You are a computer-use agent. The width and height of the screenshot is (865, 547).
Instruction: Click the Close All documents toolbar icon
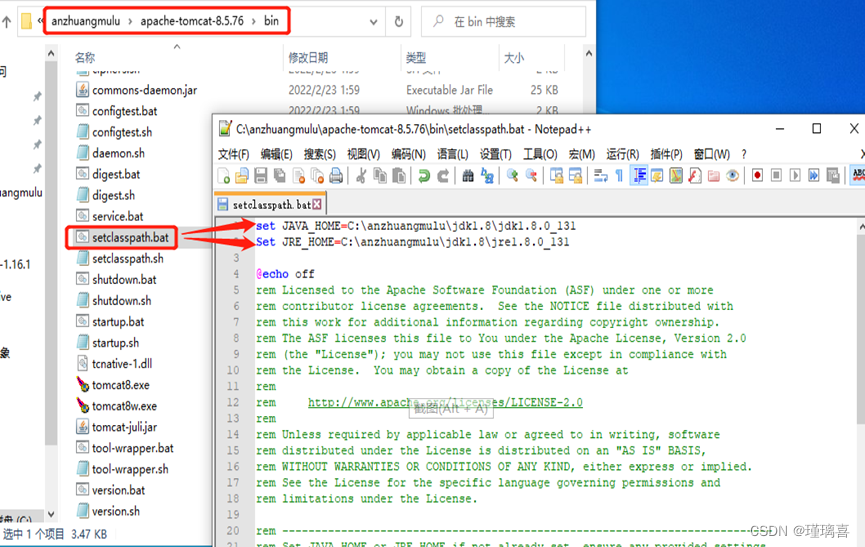coord(317,176)
